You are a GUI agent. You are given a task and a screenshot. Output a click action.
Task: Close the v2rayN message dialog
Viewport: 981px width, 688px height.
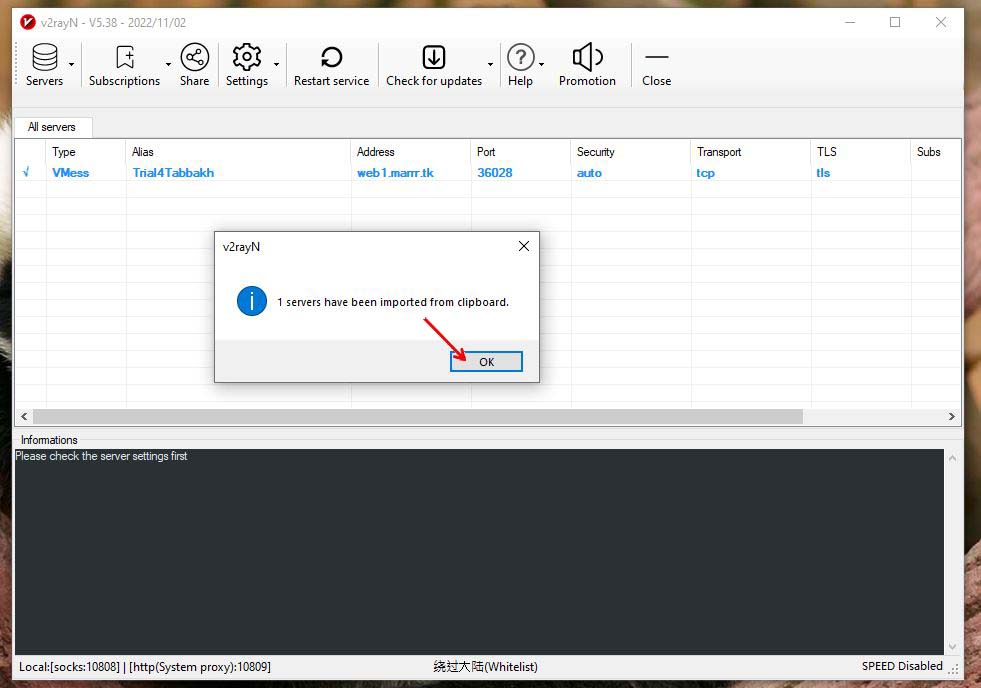[523, 246]
